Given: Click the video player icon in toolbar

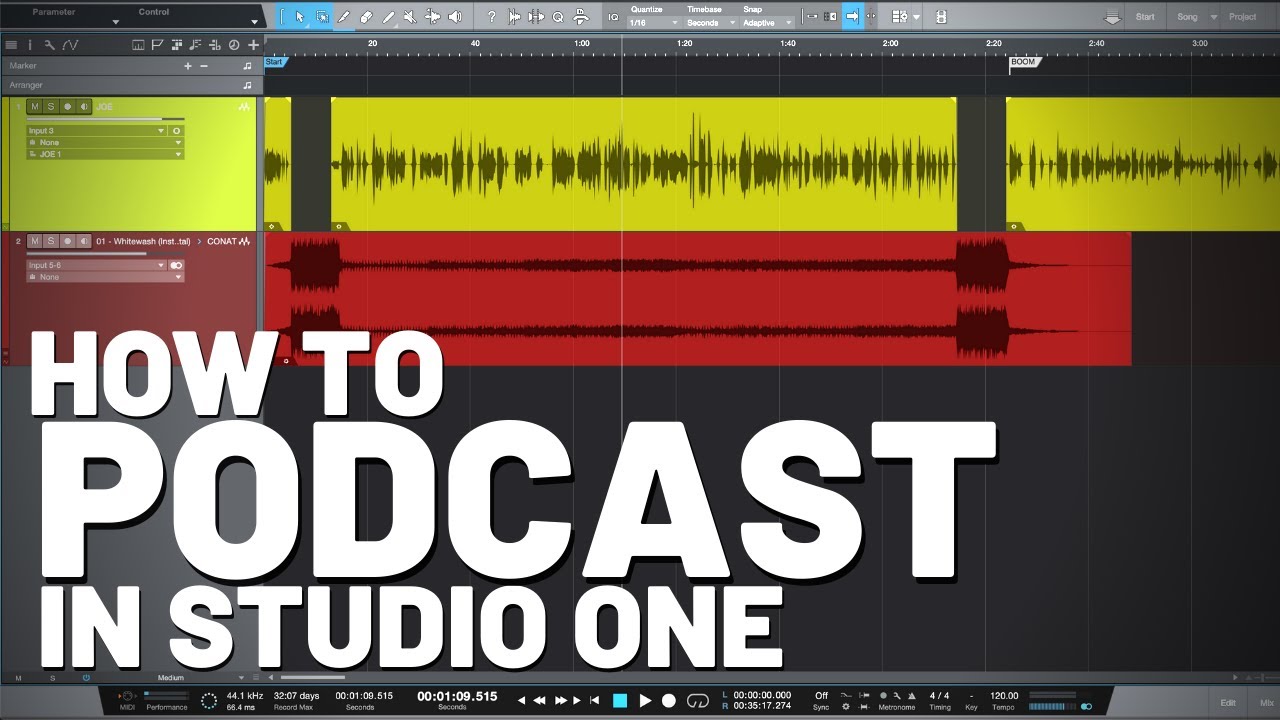Looking at the screenshot, I should click(940, 17).
